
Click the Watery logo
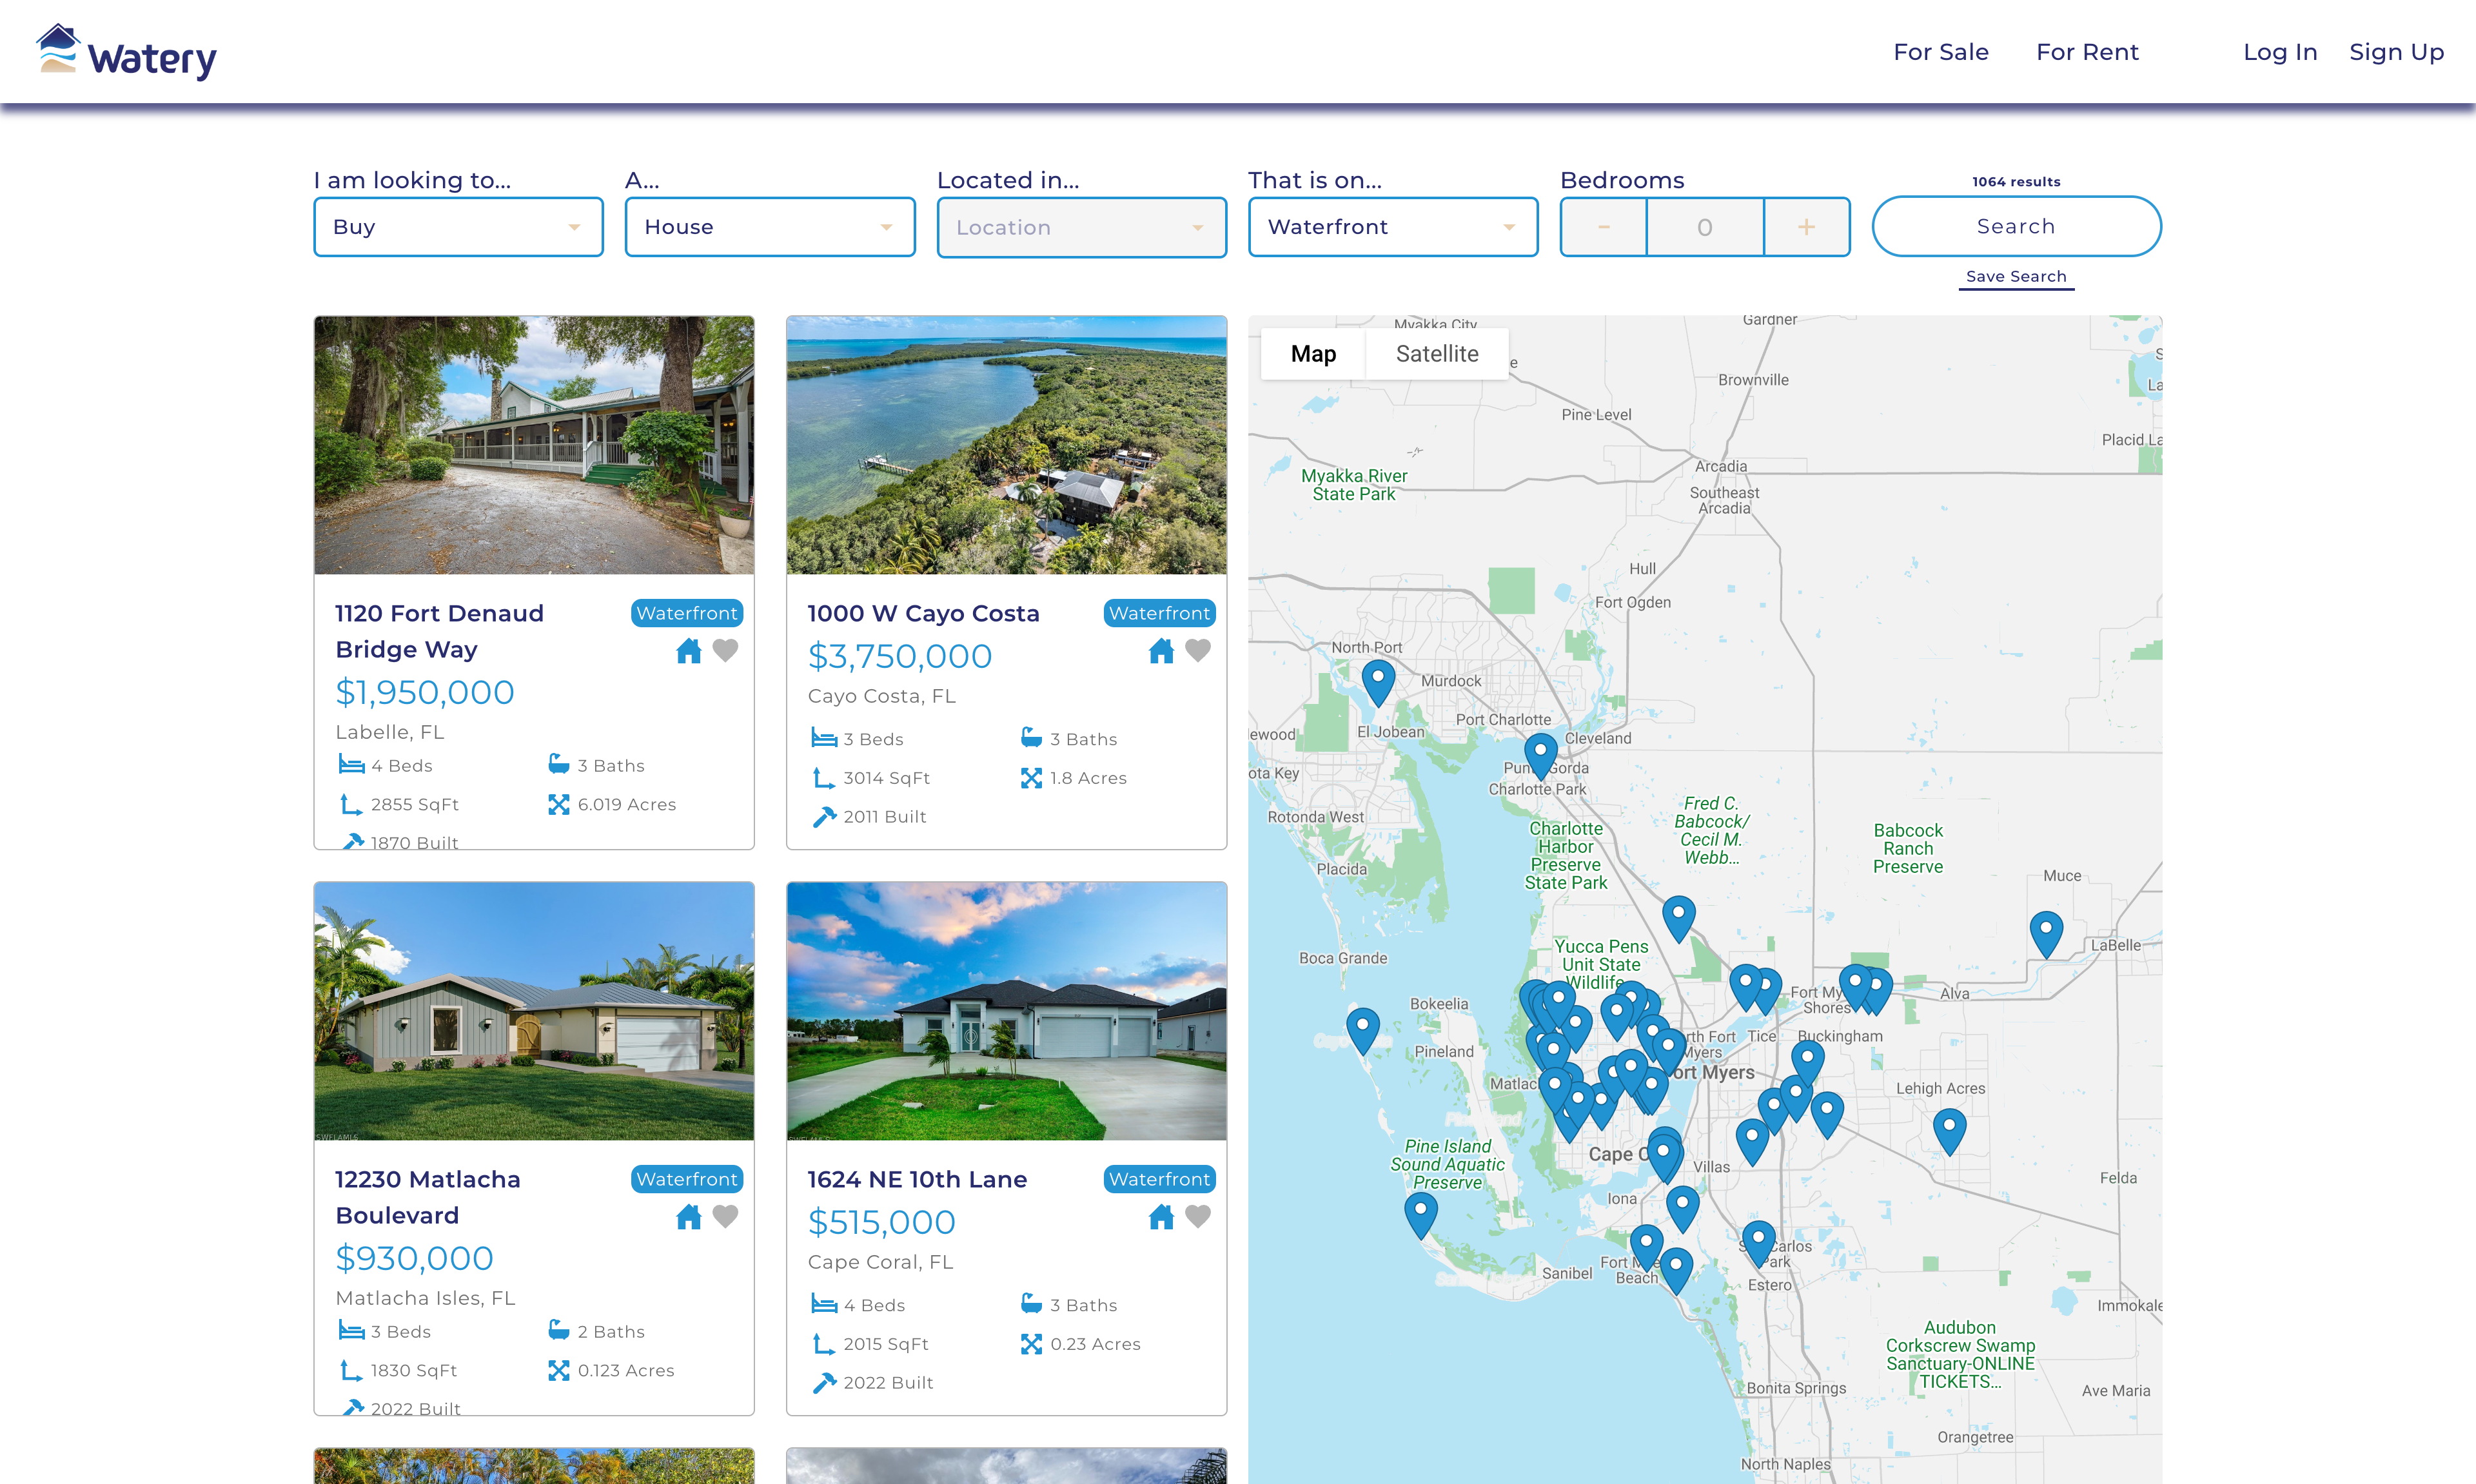click(127, 52)
